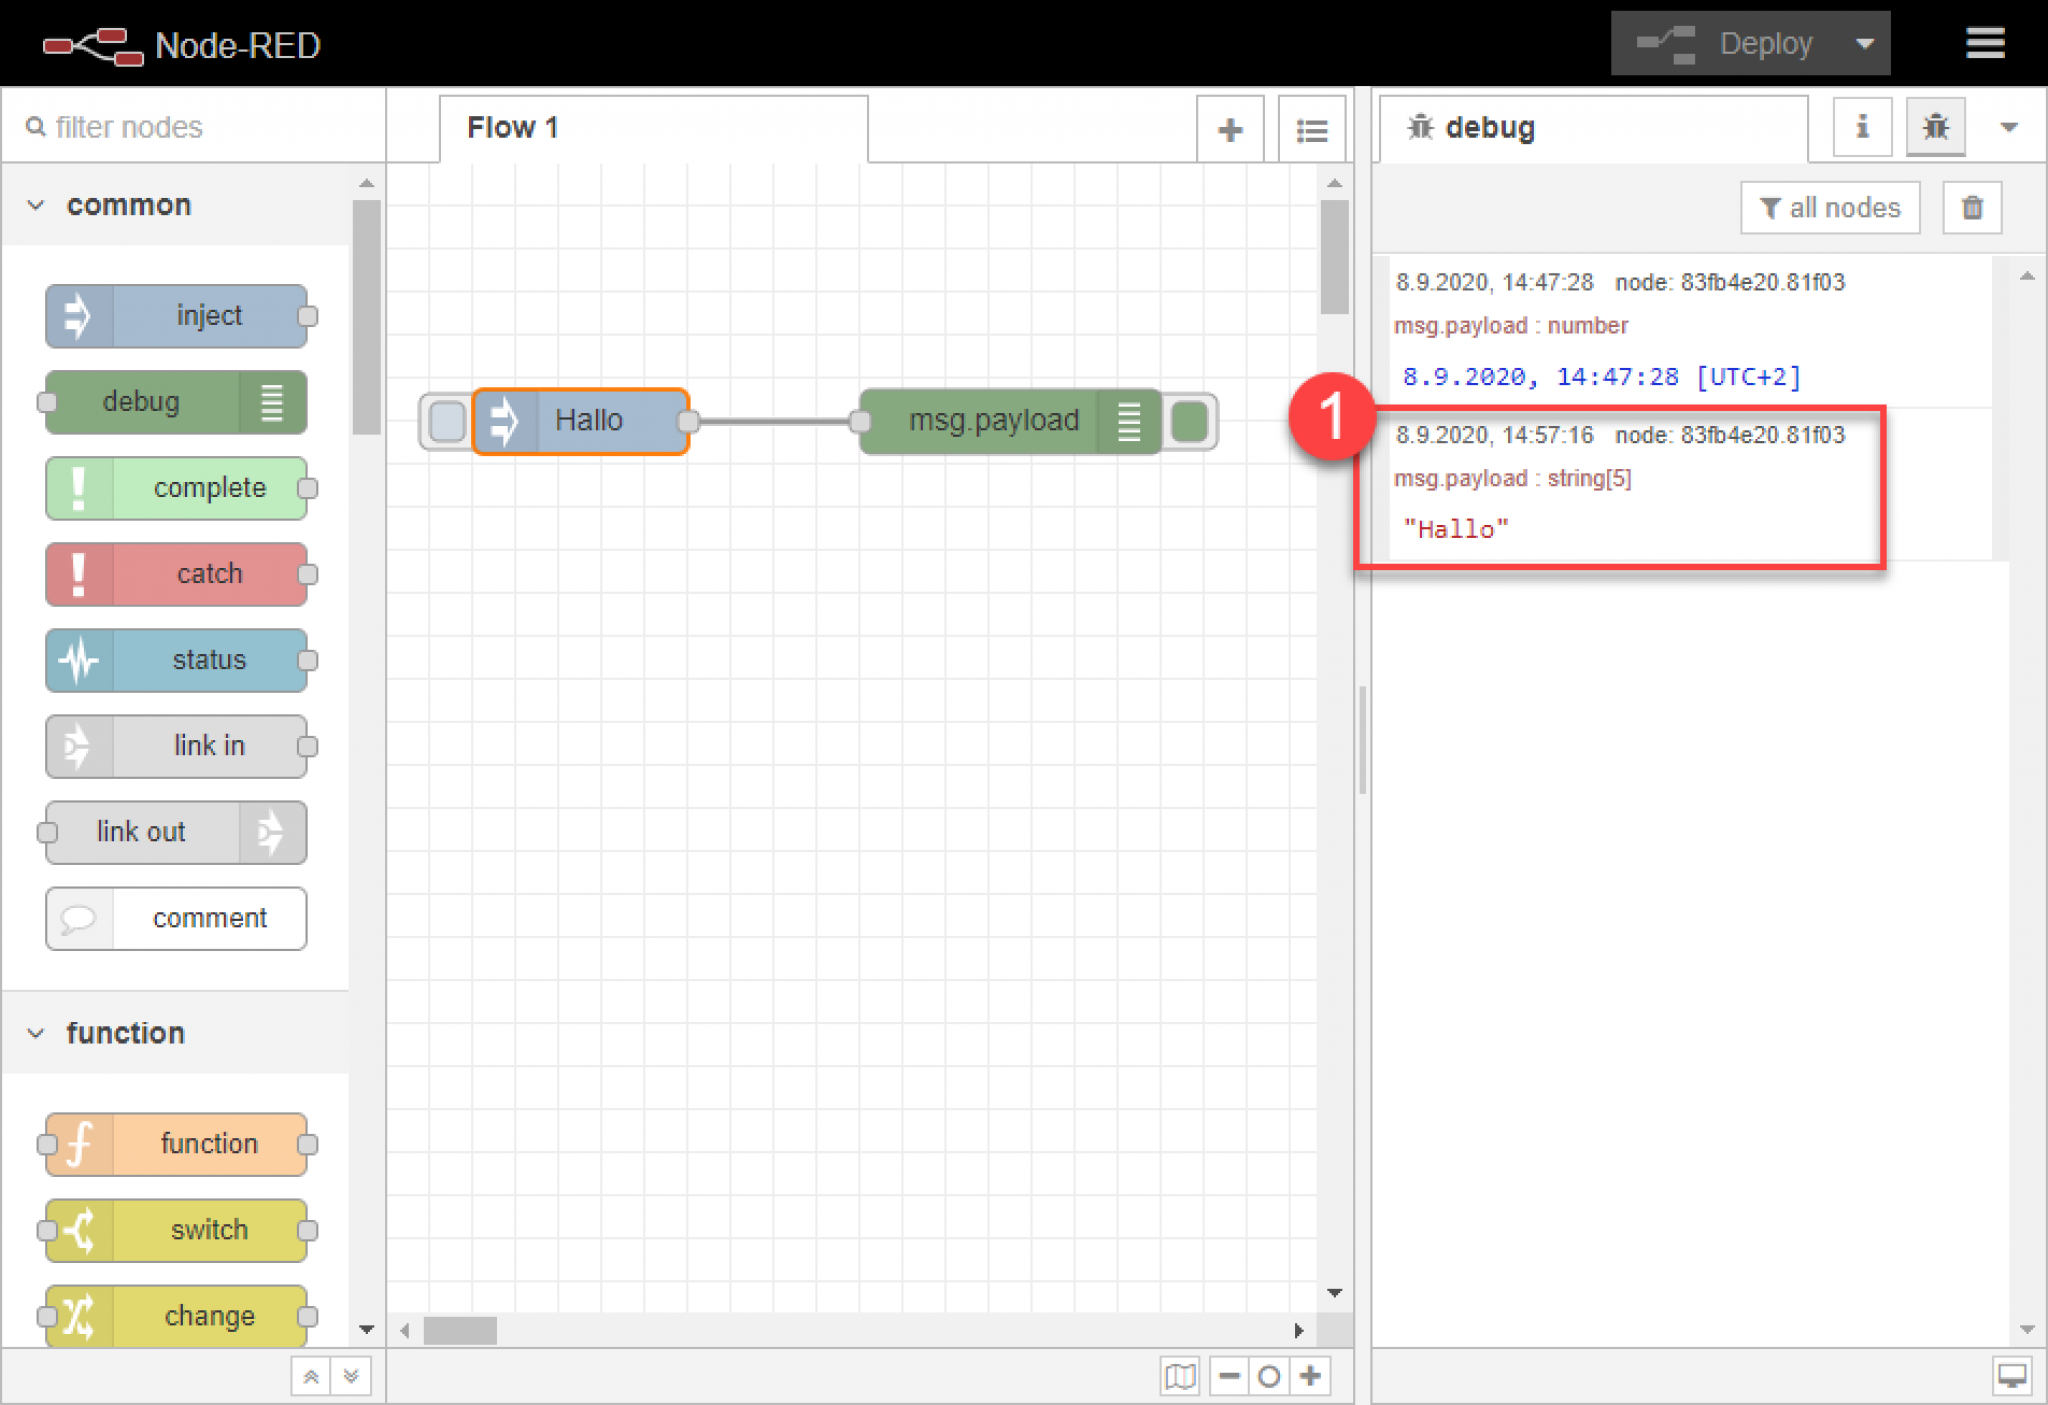Zoom in on the flow canvas
Image resolution: width=2048 pixels, height=1405 pixels.
(1311, 1376)
